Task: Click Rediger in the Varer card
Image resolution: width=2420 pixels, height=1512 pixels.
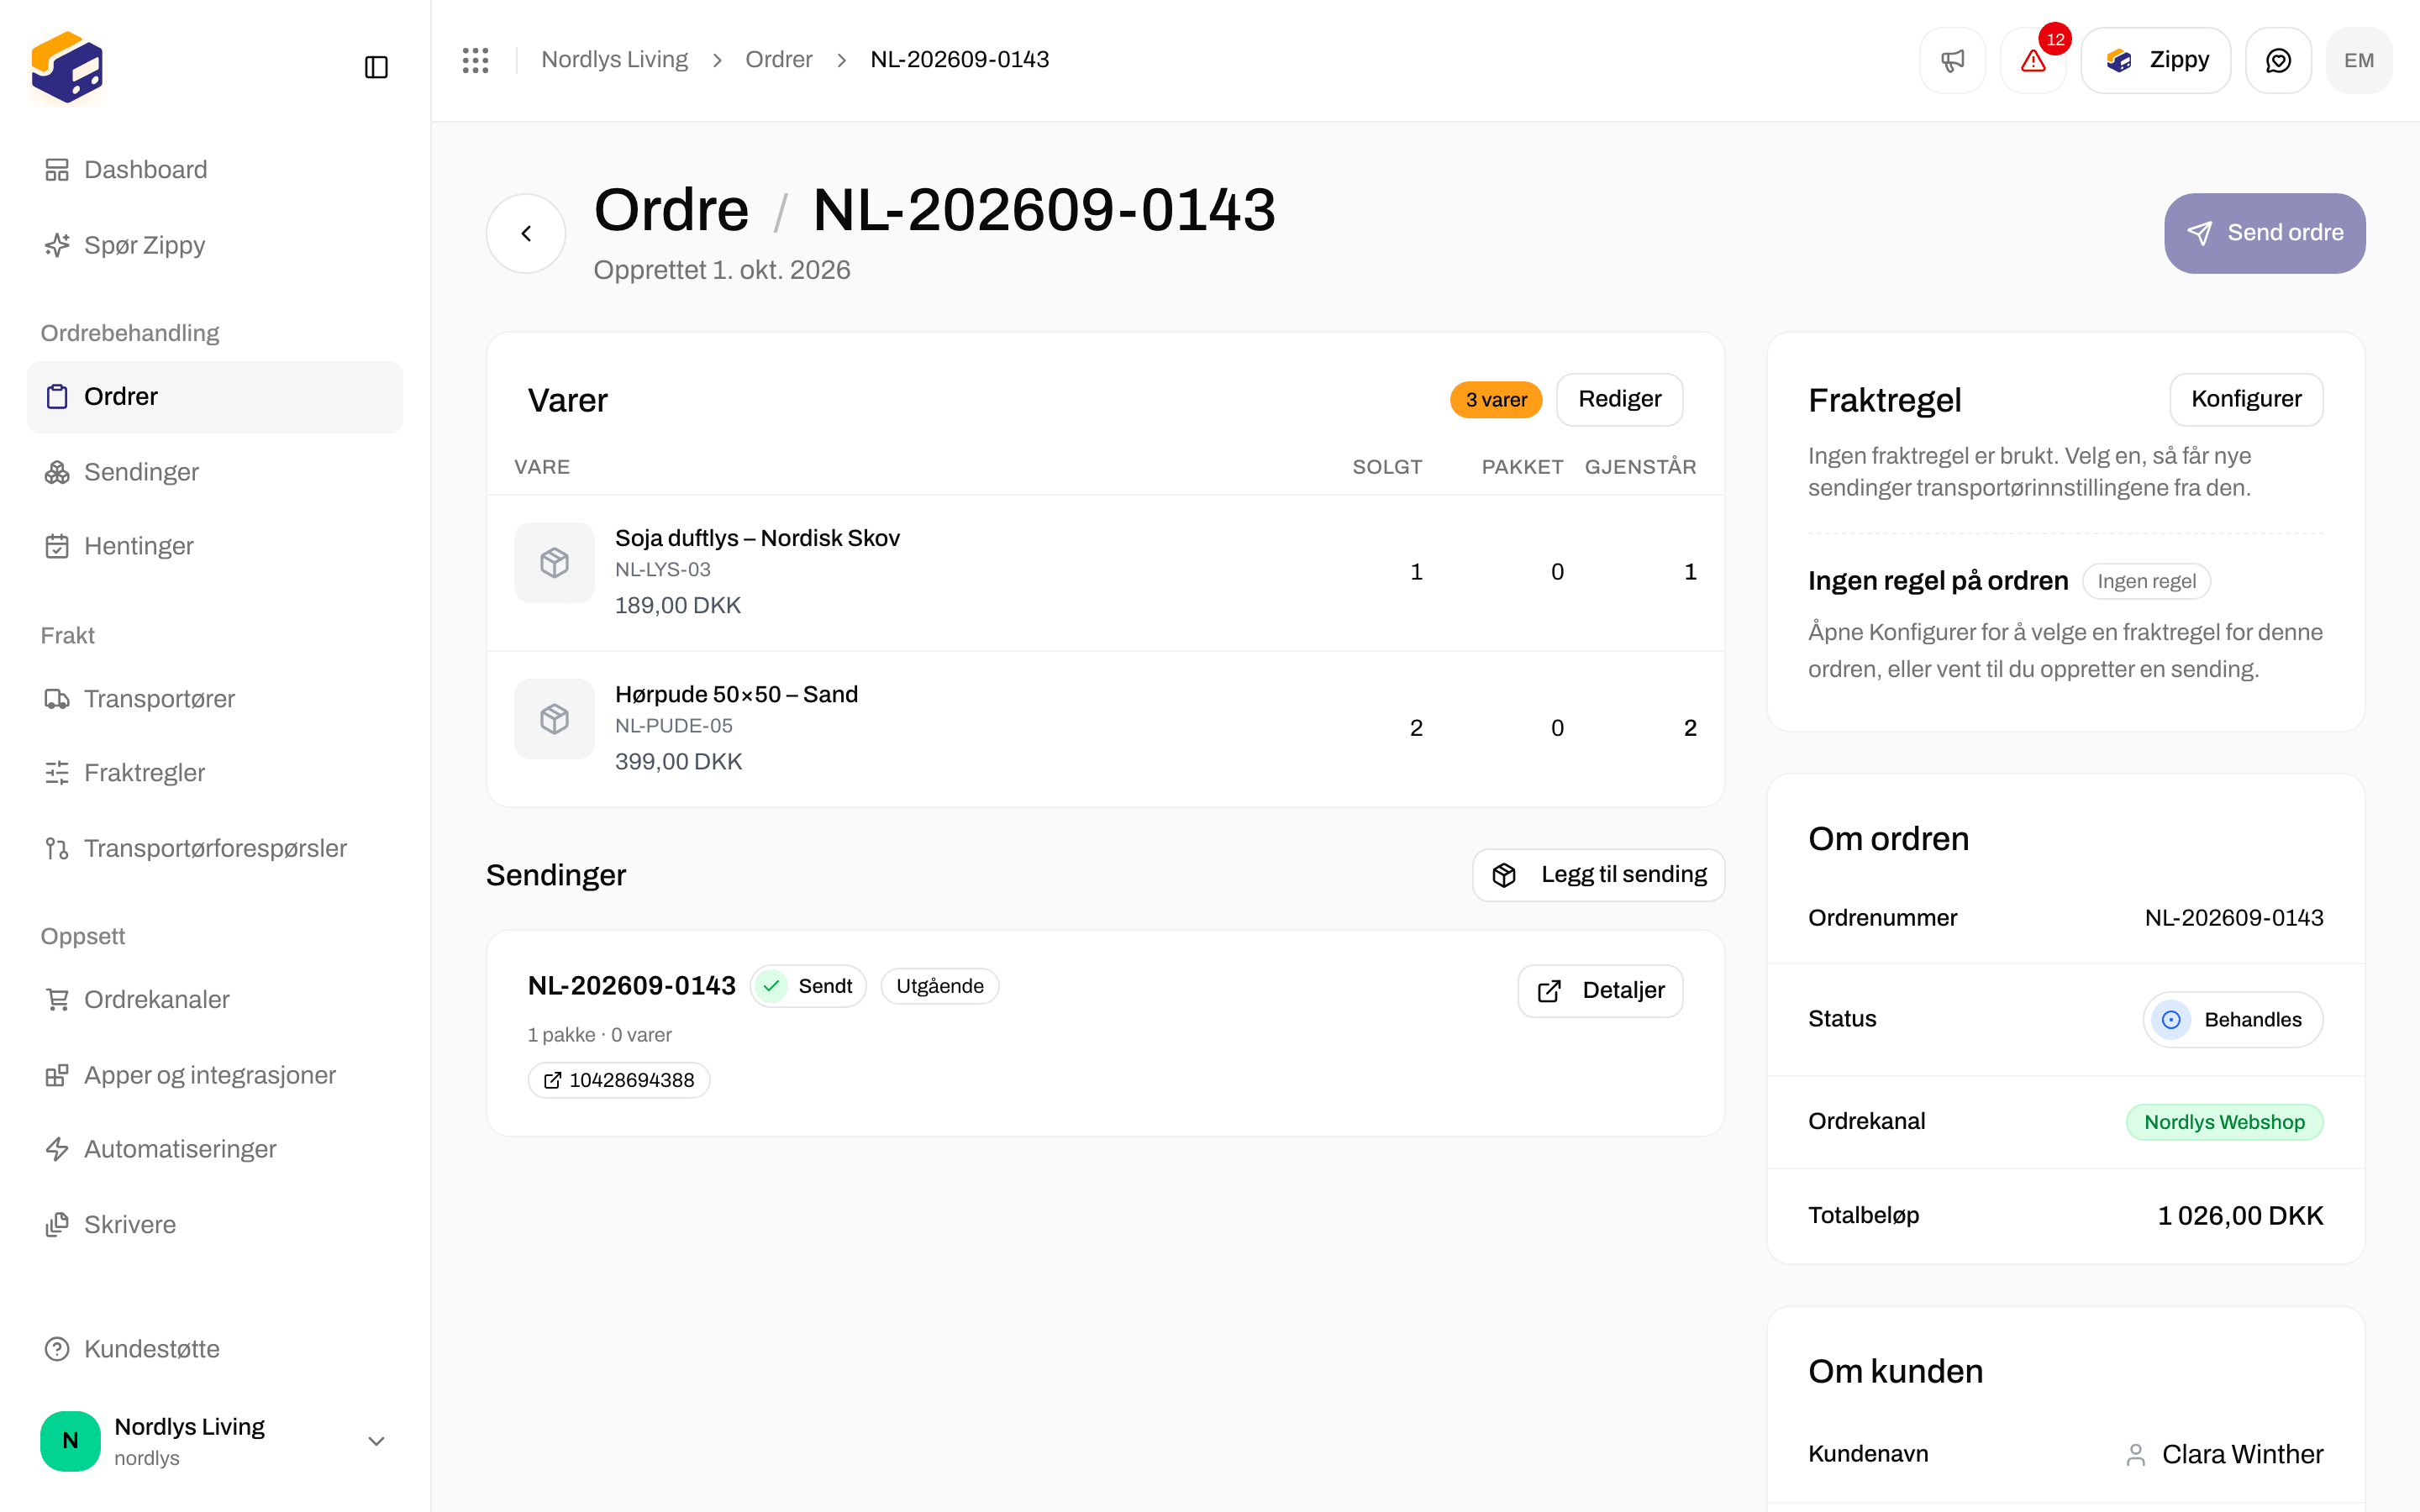Action: (x=1620, y=399)
